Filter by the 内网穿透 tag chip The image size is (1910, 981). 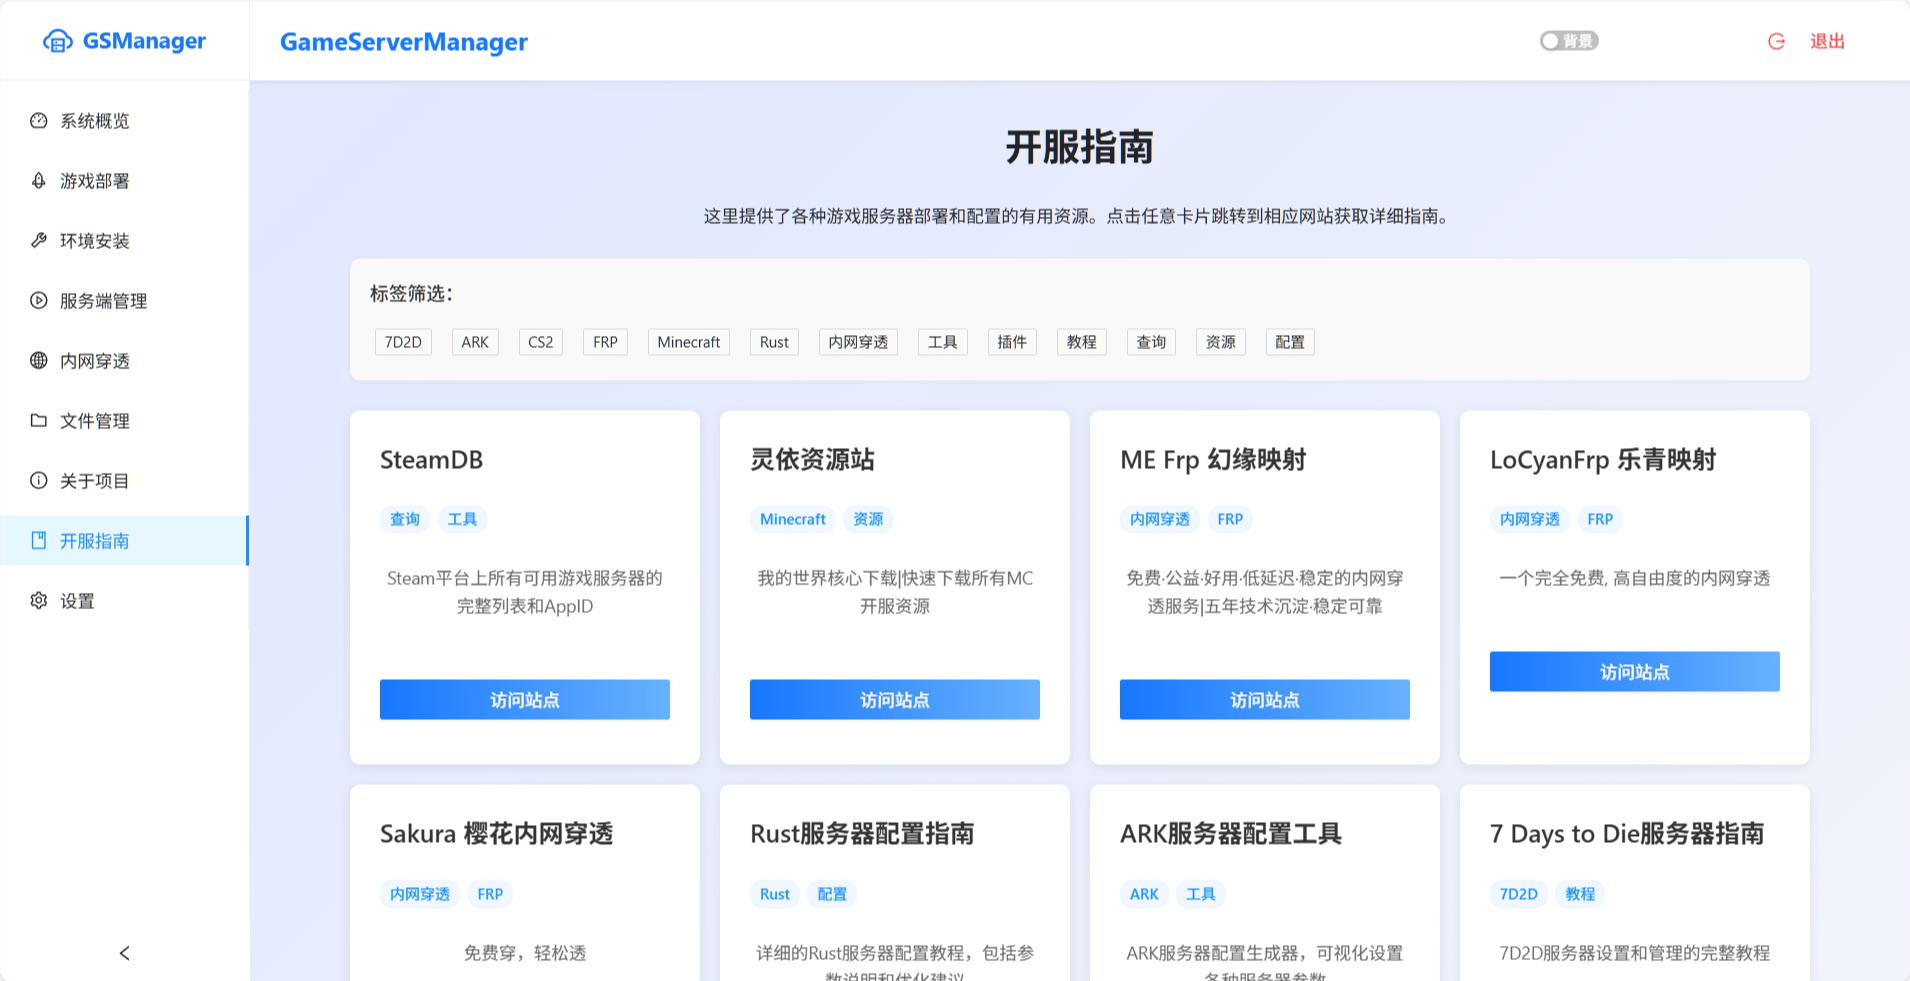(x=858, y=342)
